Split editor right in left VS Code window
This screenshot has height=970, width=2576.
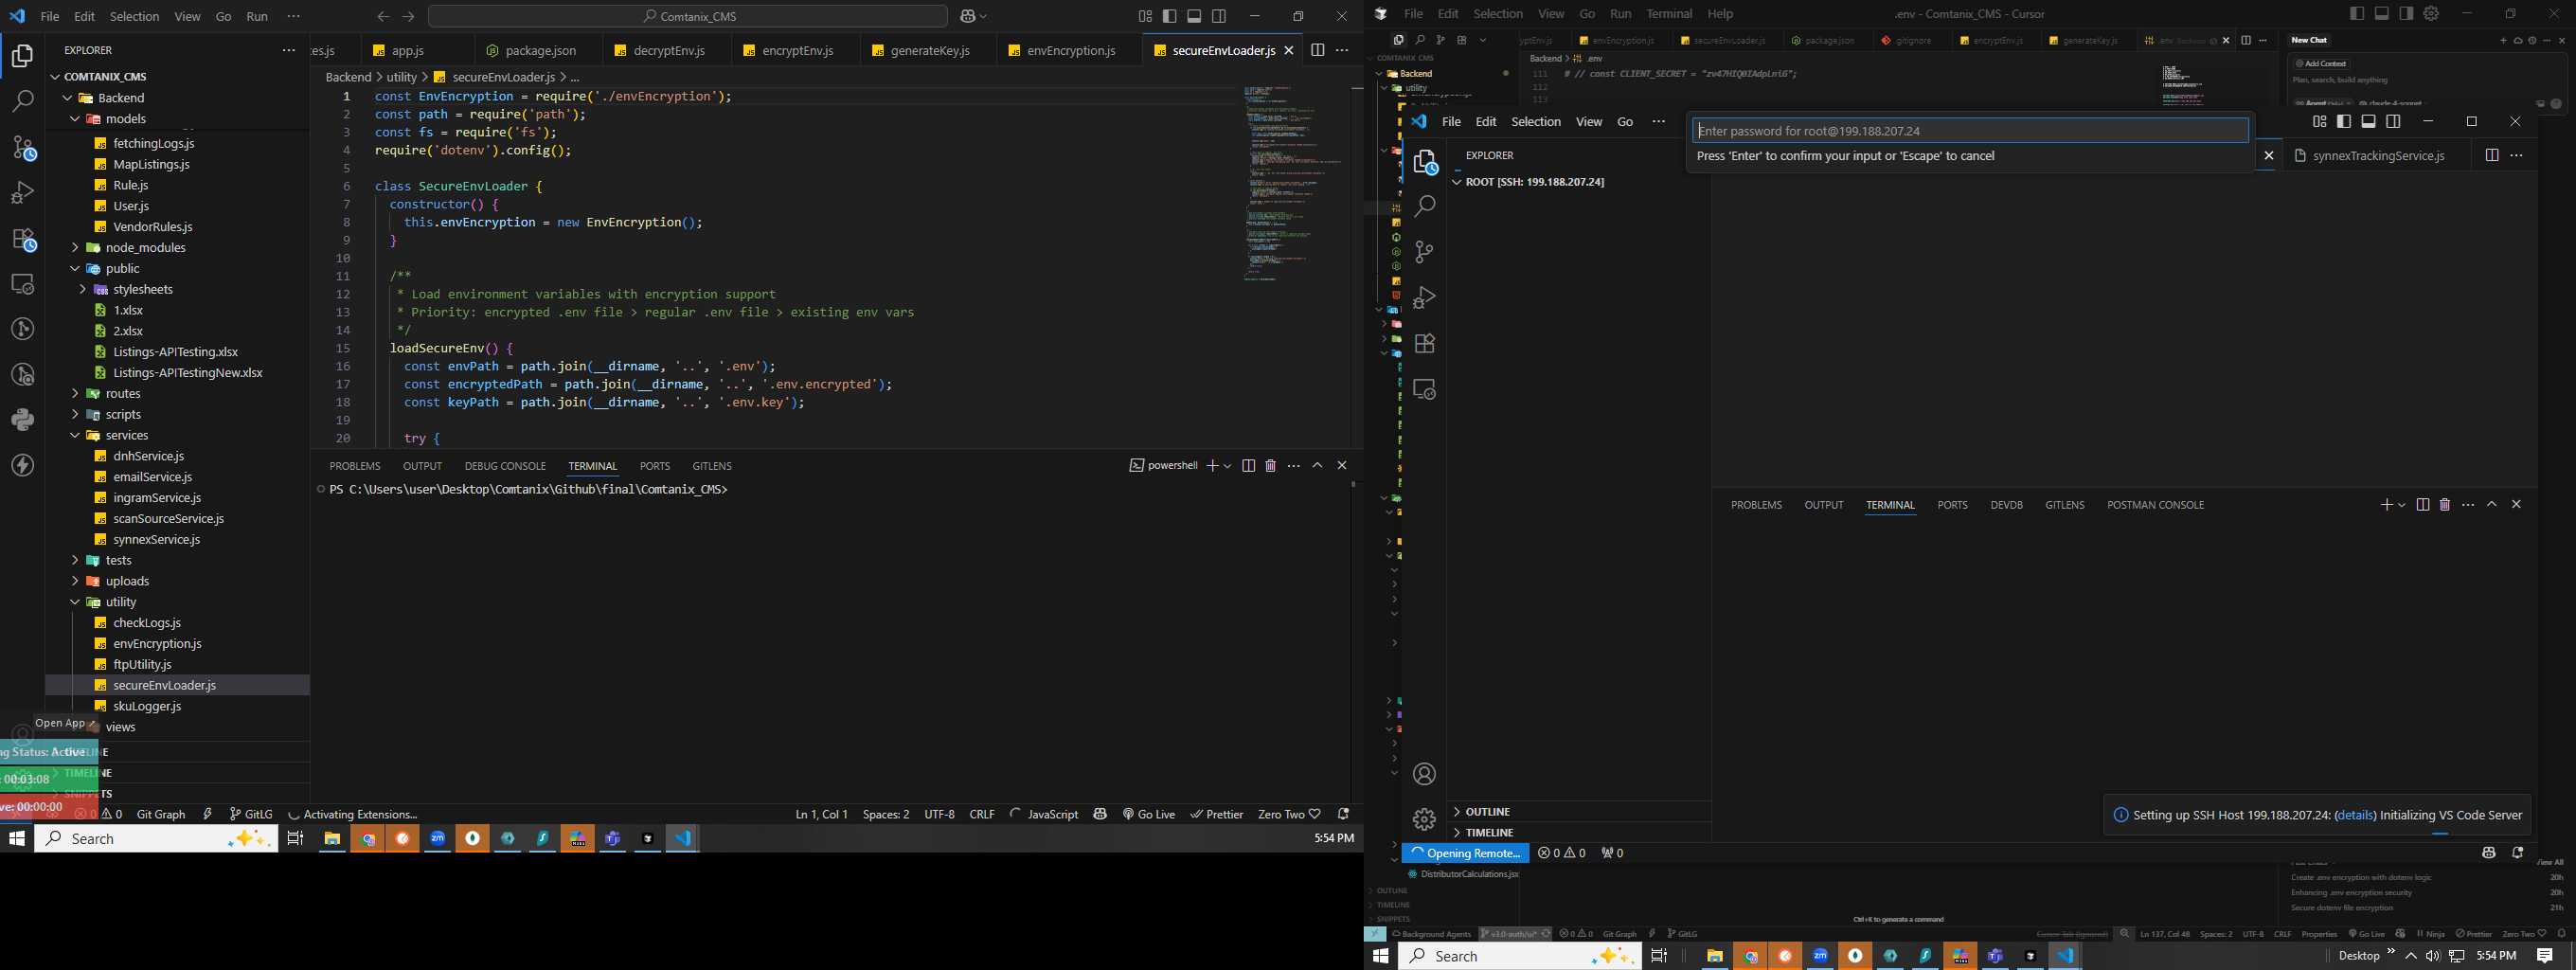tap(1317, 50)
